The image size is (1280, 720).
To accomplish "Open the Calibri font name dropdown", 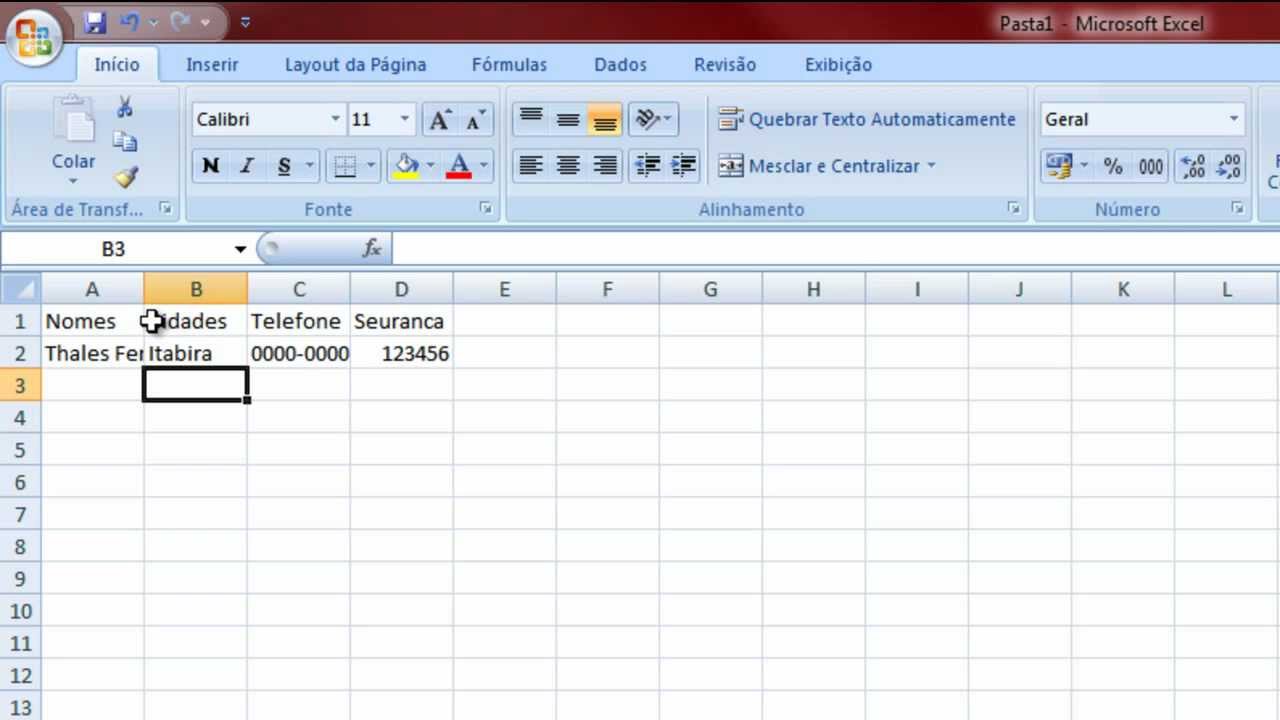I will tap(336, 119).
